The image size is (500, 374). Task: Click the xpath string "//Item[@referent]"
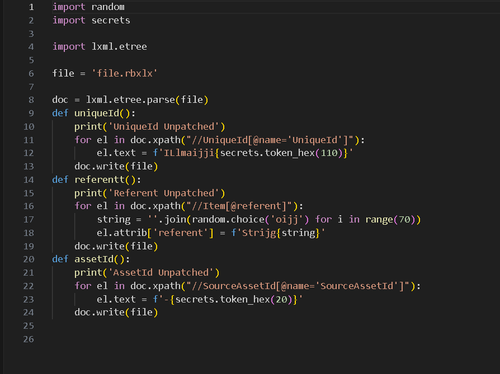click(239, 206)
